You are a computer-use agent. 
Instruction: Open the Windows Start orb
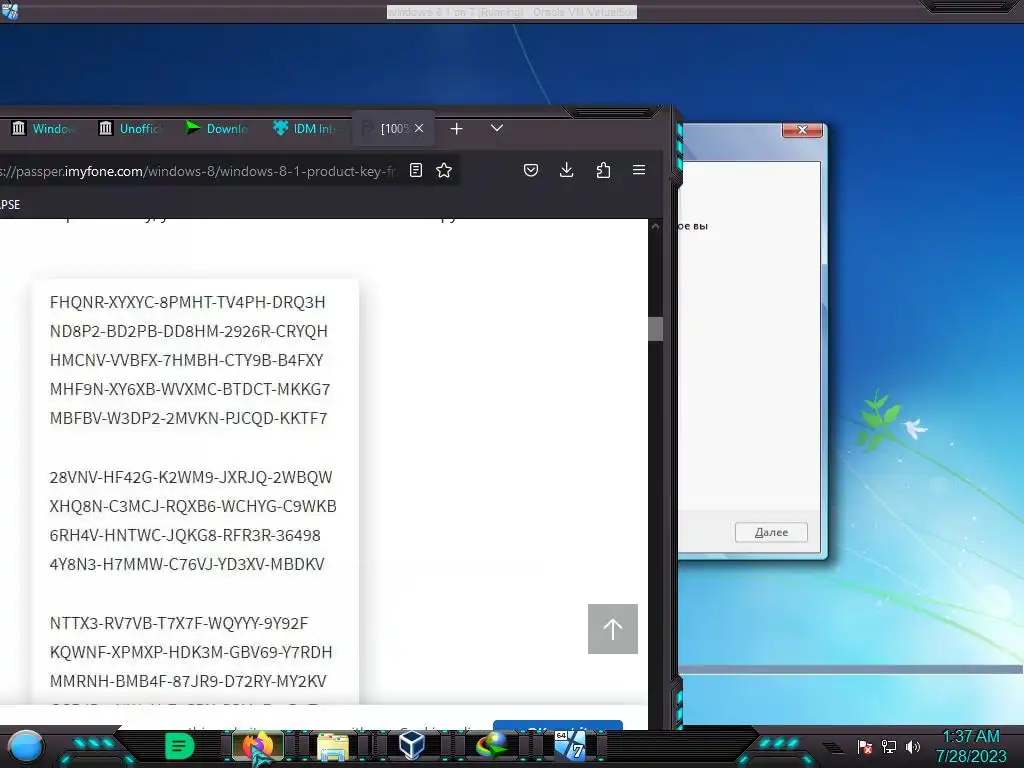coord(26,746)
